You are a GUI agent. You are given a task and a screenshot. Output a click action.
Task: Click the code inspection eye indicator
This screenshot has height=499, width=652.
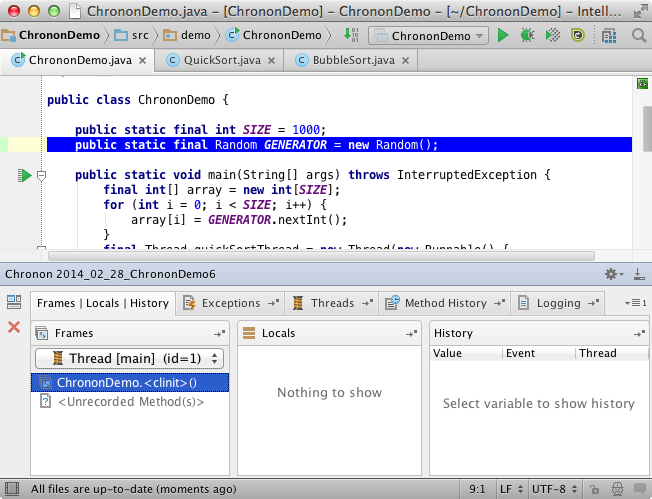point(642,84)
